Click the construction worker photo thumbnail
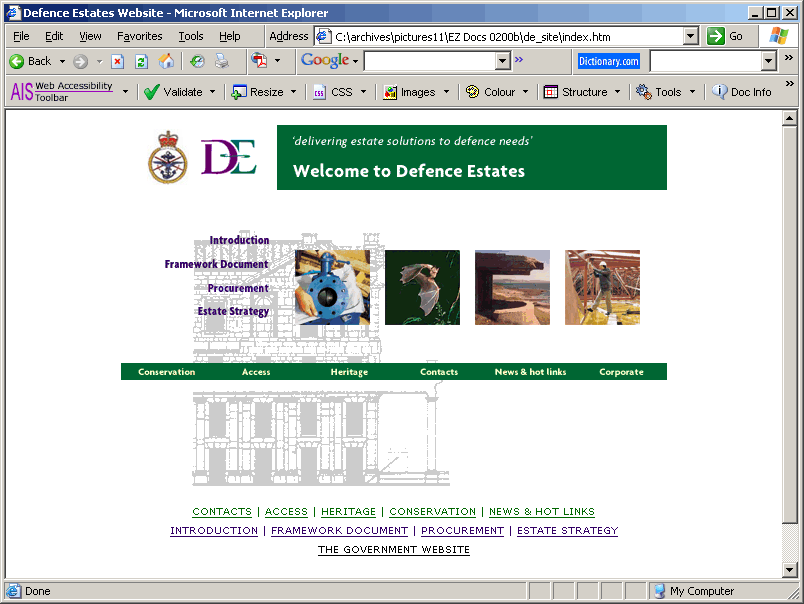The height and width of the screenshot is (604, 804). coord(602,287)
